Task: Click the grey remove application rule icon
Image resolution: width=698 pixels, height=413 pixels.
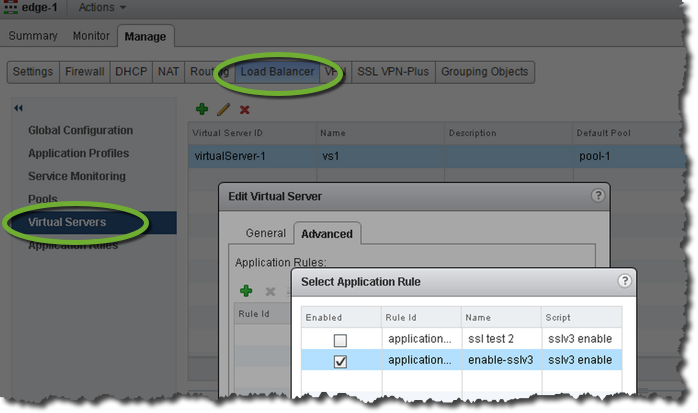Action: (270, 292)
